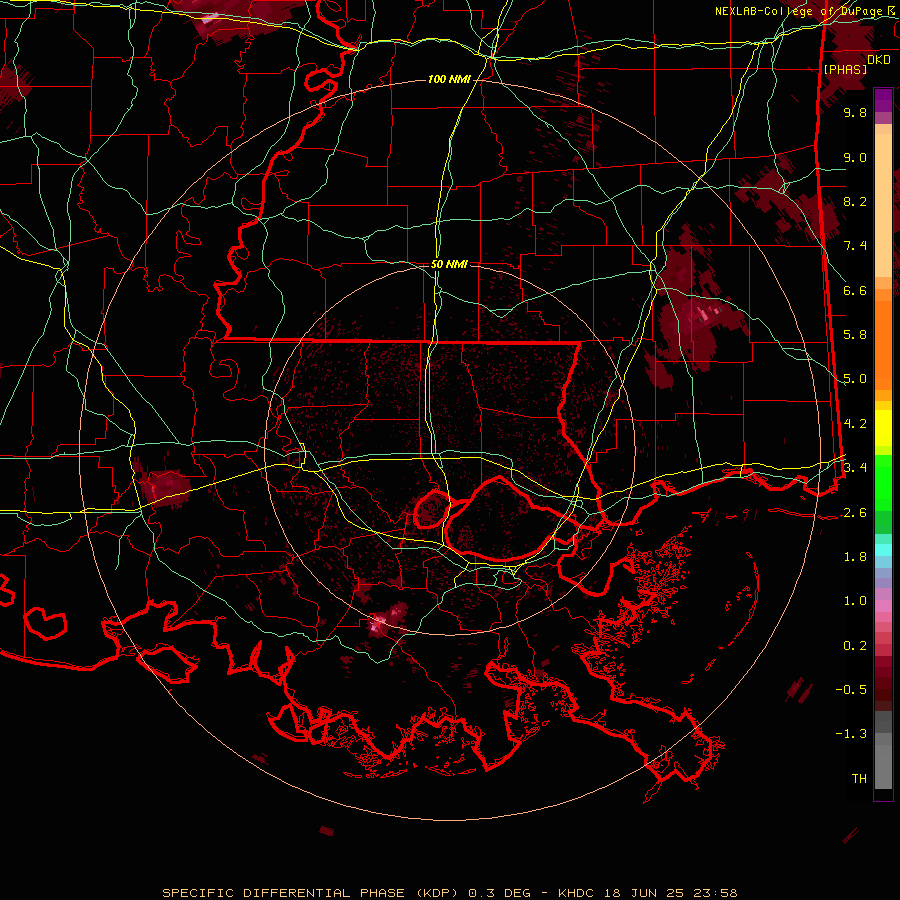This screenshot has height=900, width=900.
Task: Click the 4.2 value on color scale
Action: pyautogui.click(x=855, y=424)
